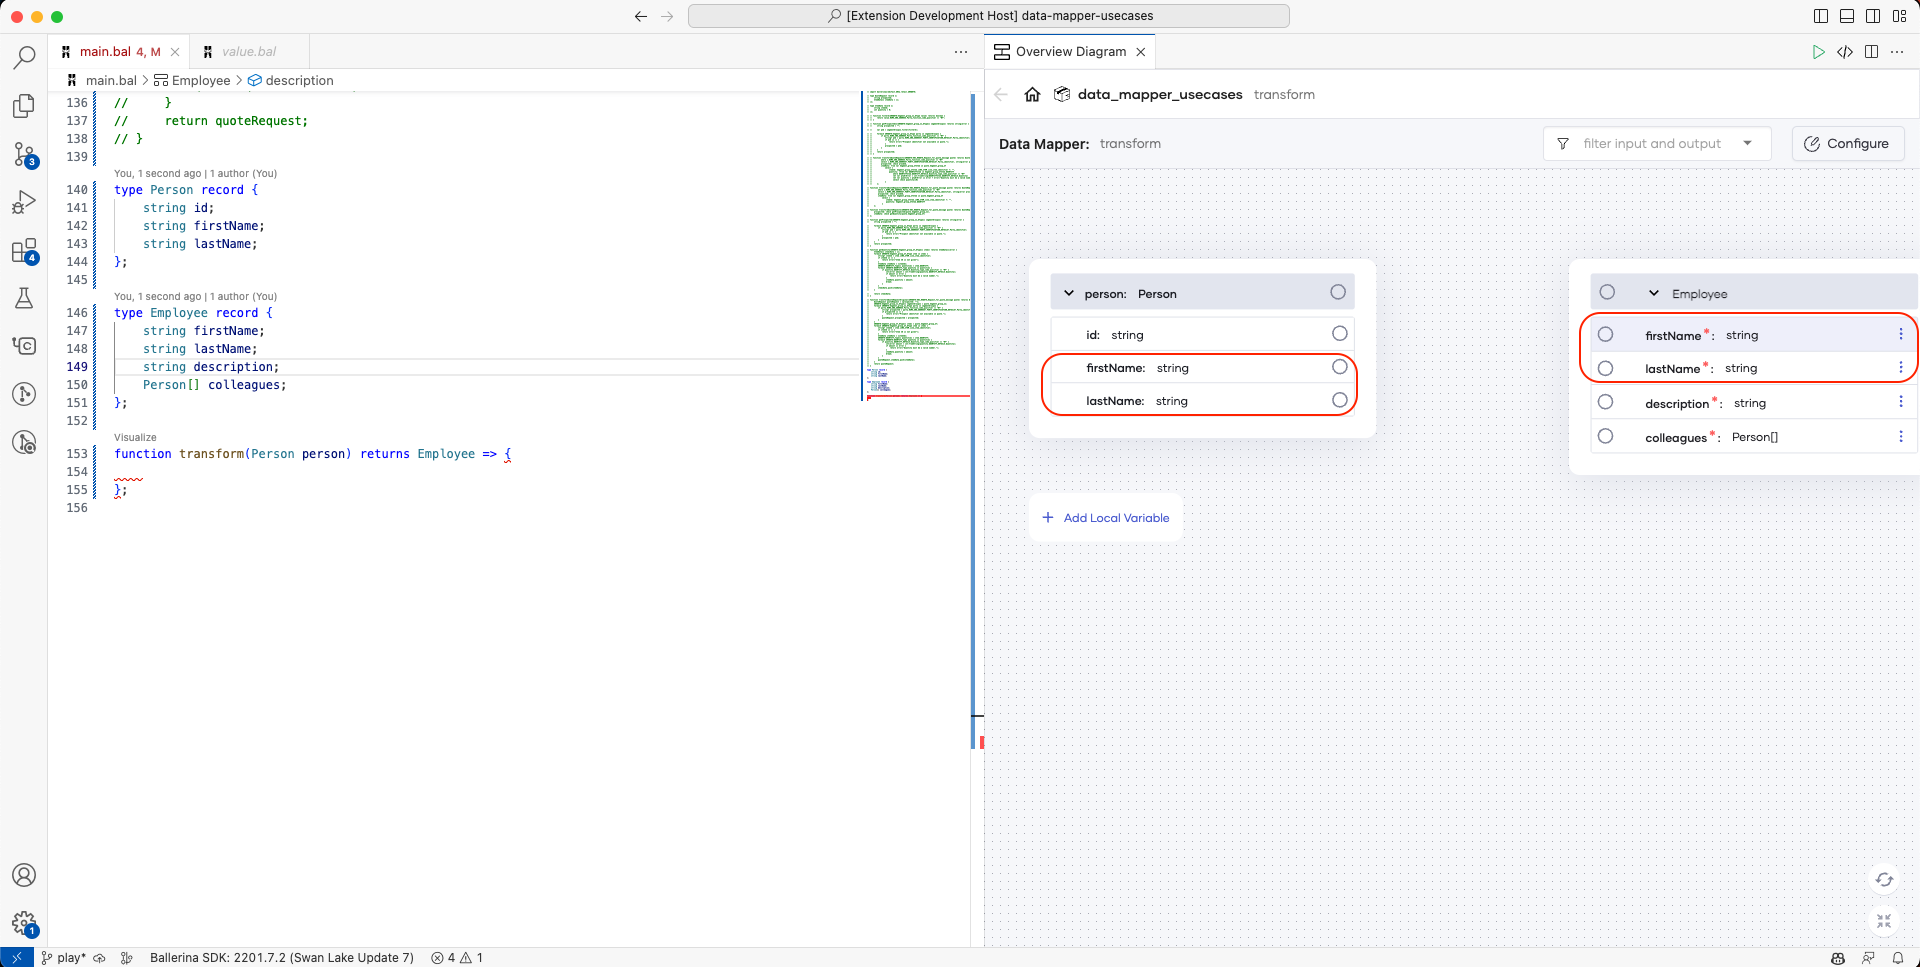
Task: Select the Overview Diagram tab
Action: point(1067,51)
